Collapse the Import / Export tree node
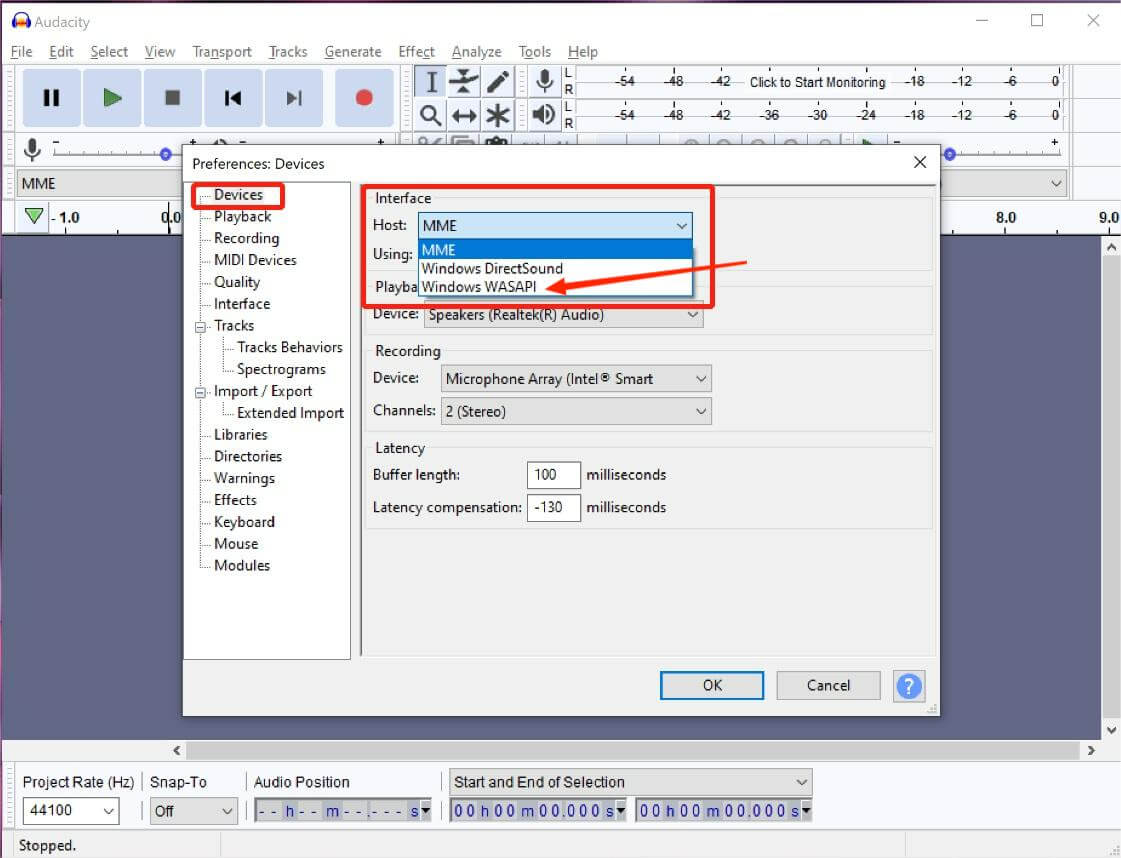The width and height of the screenshot is (1121, 858). coord(201,393)
